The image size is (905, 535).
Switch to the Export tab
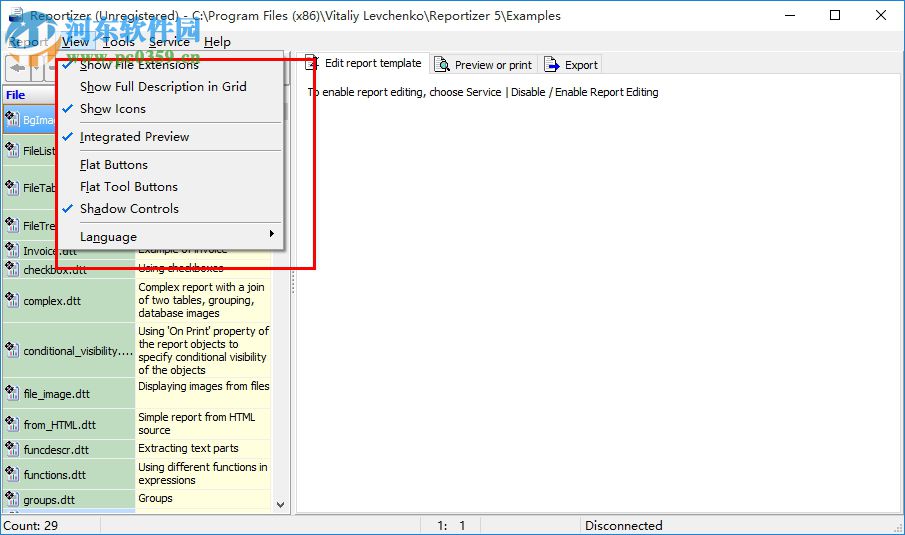pos(570,65)
